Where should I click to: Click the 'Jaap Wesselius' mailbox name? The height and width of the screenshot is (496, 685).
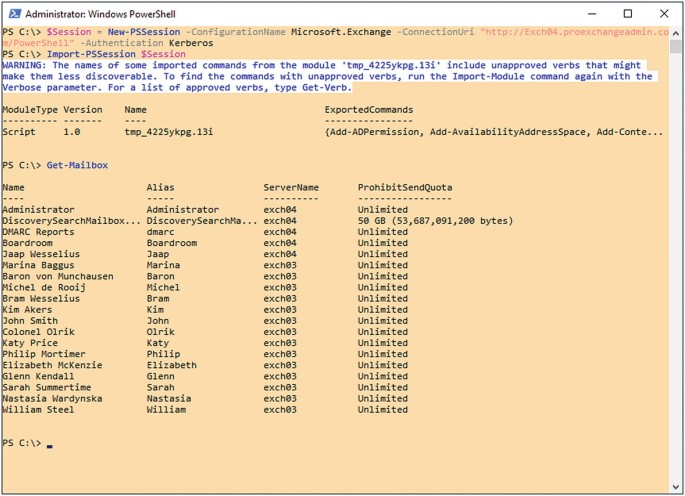tap(41, 254)
